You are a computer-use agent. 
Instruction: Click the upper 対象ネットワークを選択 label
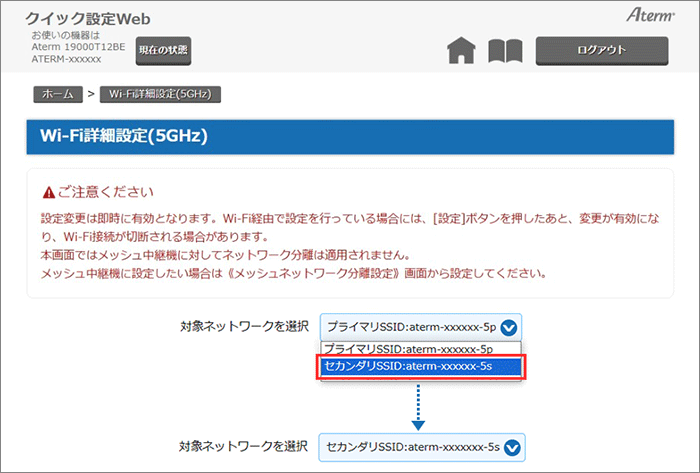(243, 326)
